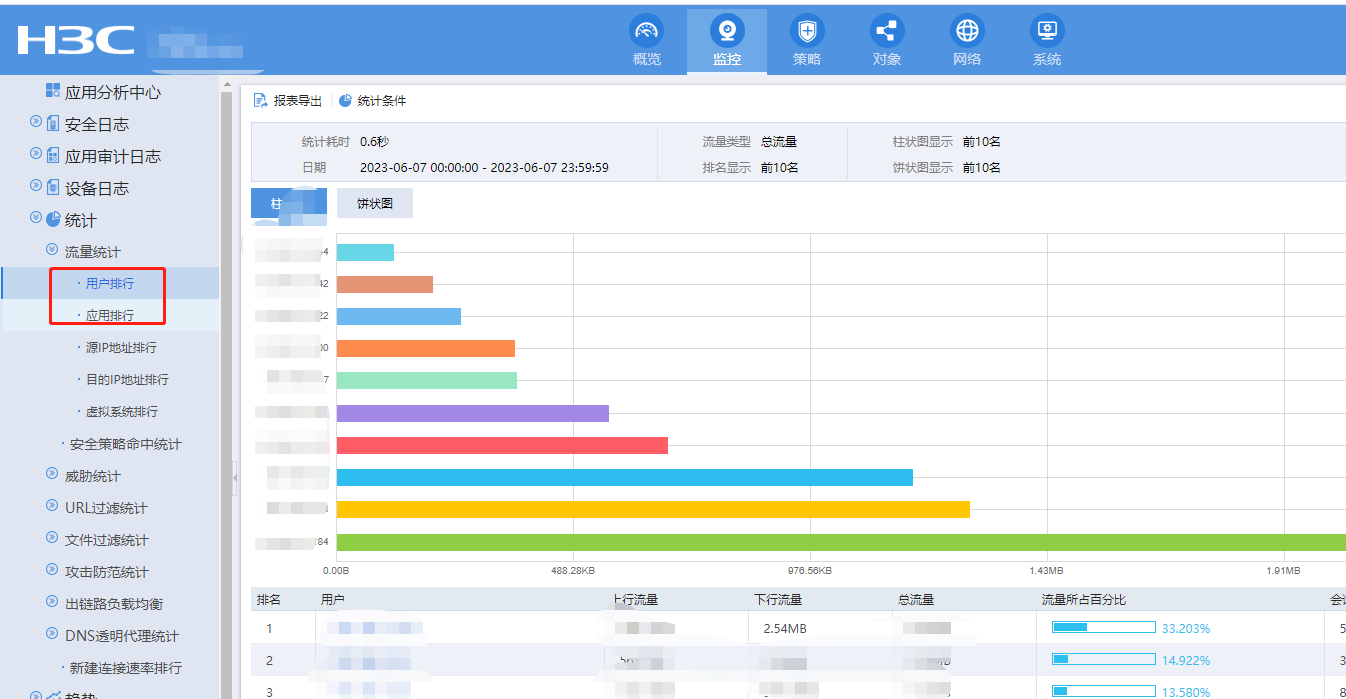Expand the 应用审计日志 node

pos(37,154)
